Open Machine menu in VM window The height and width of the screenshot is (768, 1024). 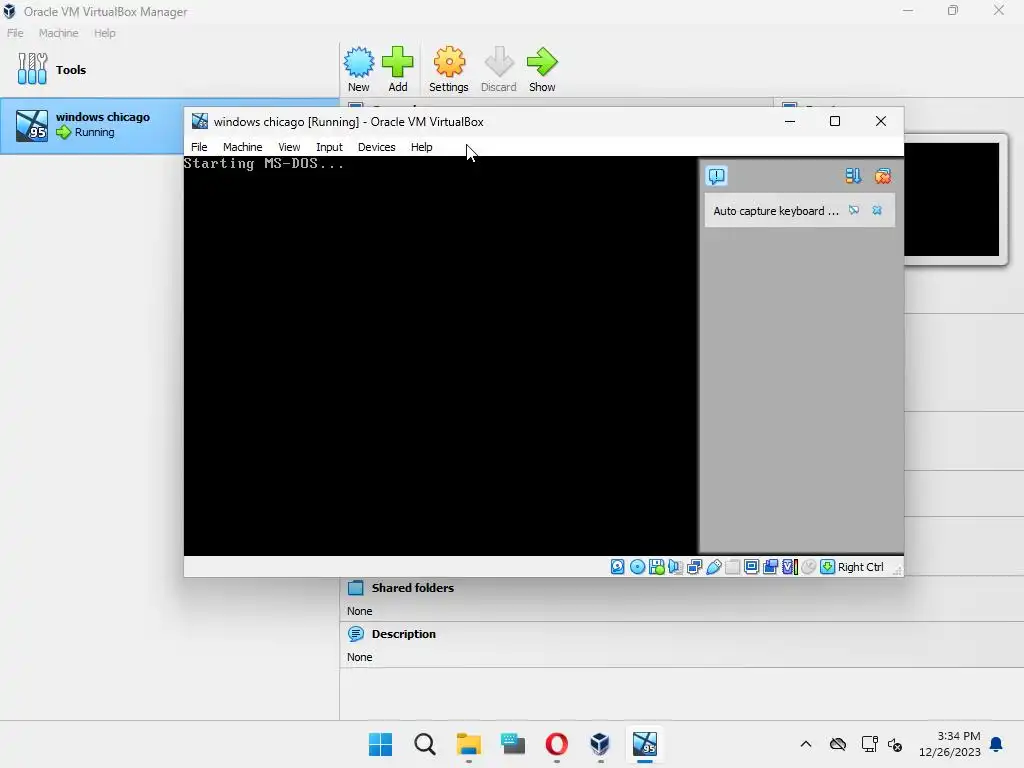(242, 147)
